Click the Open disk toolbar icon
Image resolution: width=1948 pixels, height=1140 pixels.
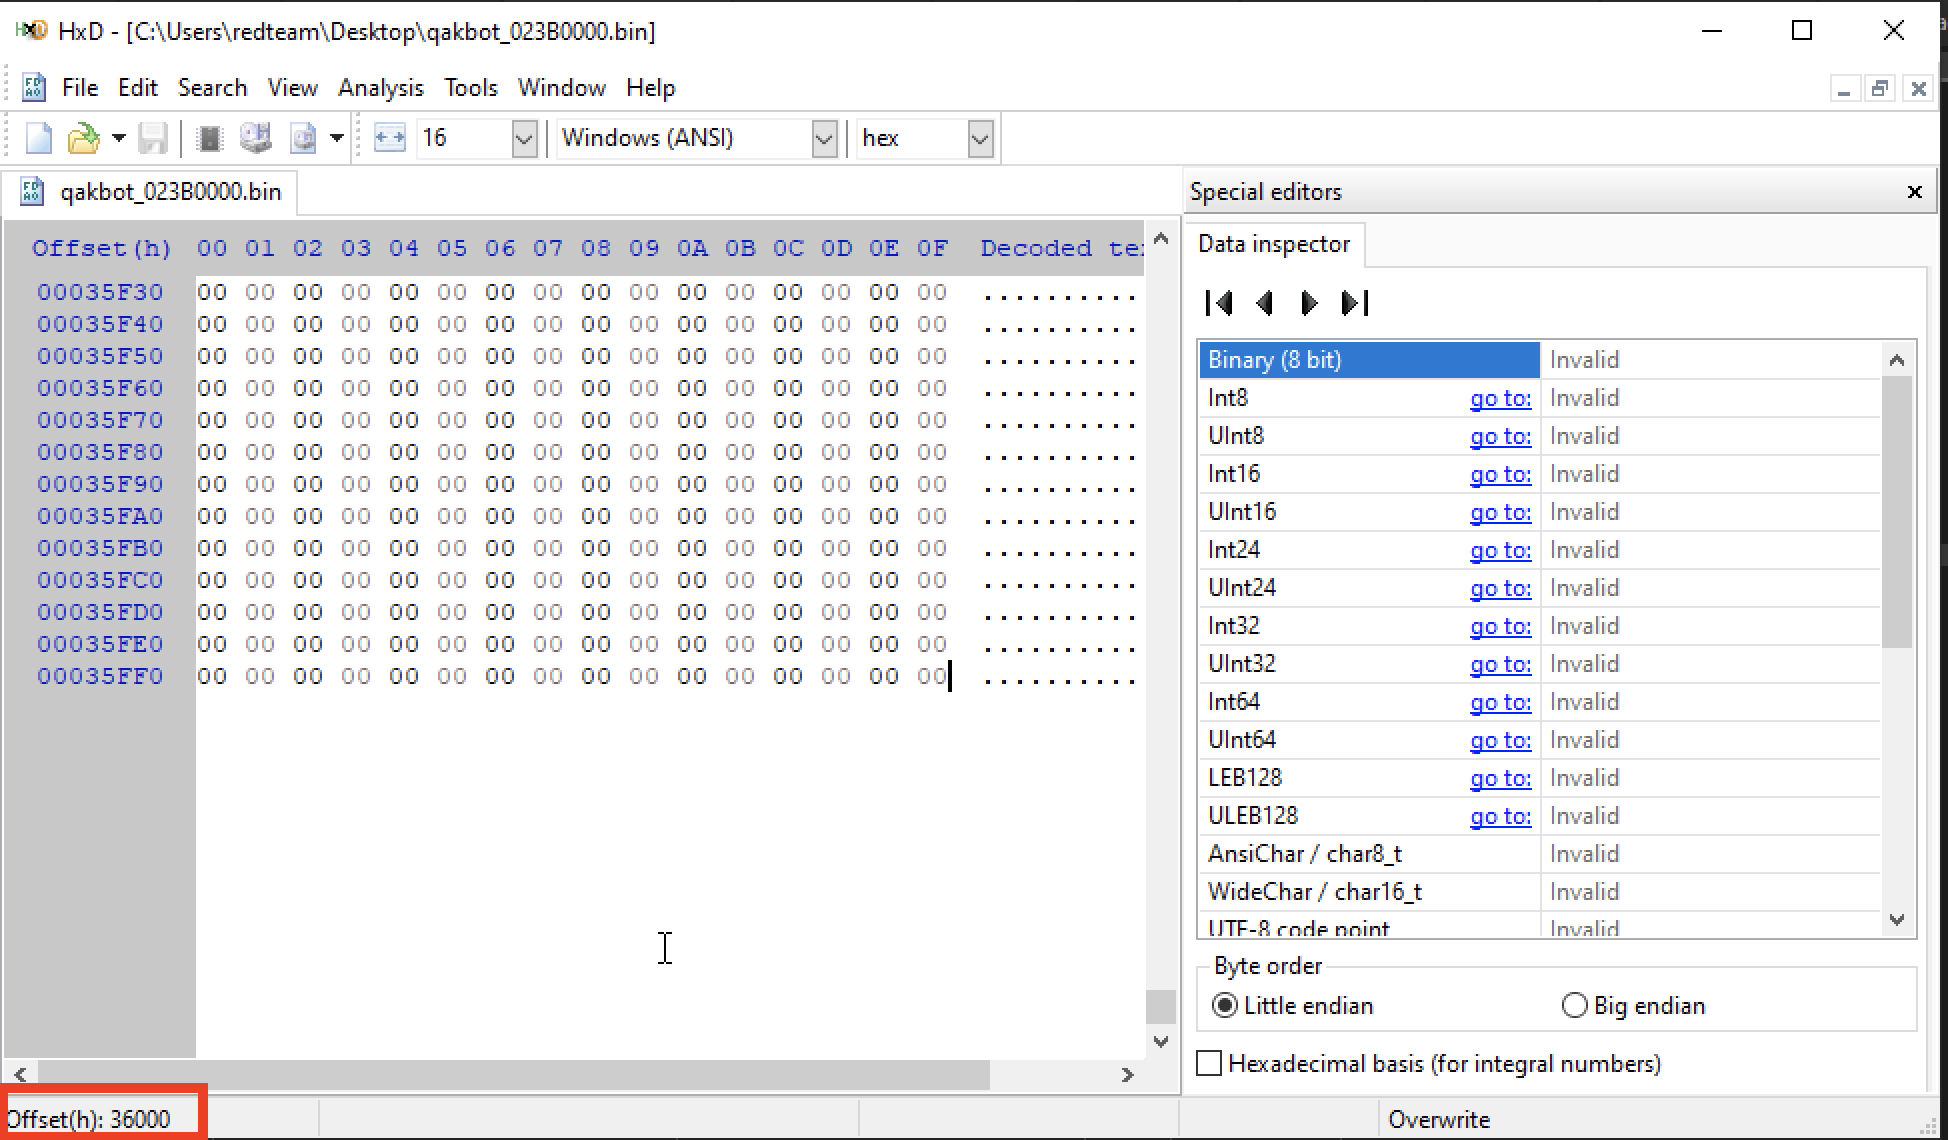(x=255, y=138)
